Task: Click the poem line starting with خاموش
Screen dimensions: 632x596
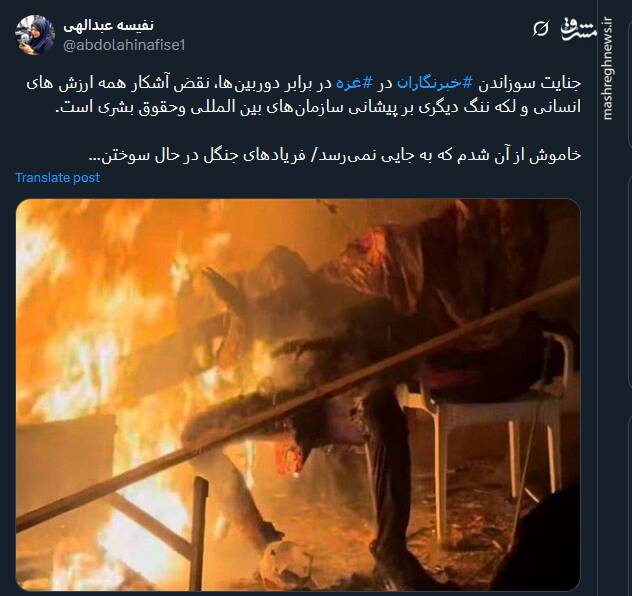Action: (335, 155)
